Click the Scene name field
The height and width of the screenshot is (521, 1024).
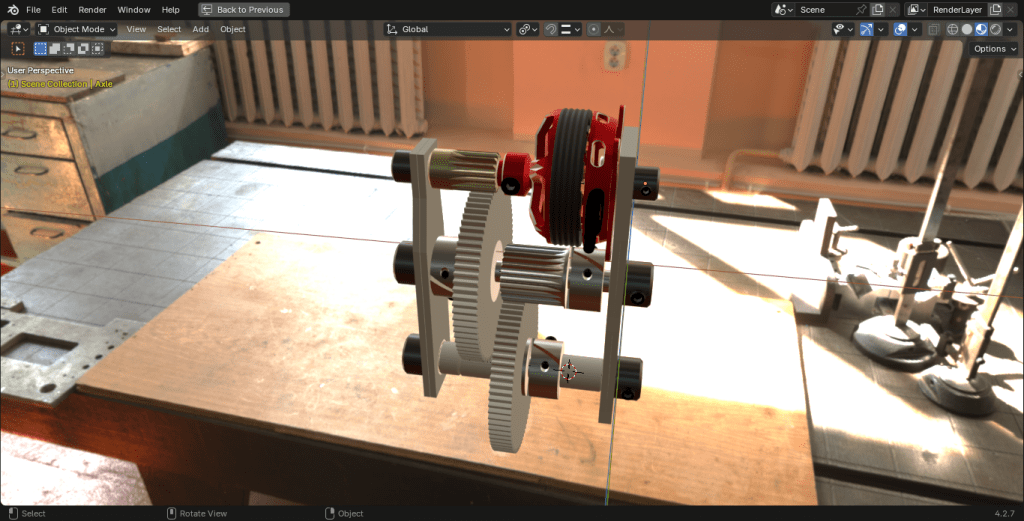[x=824, y=9]
